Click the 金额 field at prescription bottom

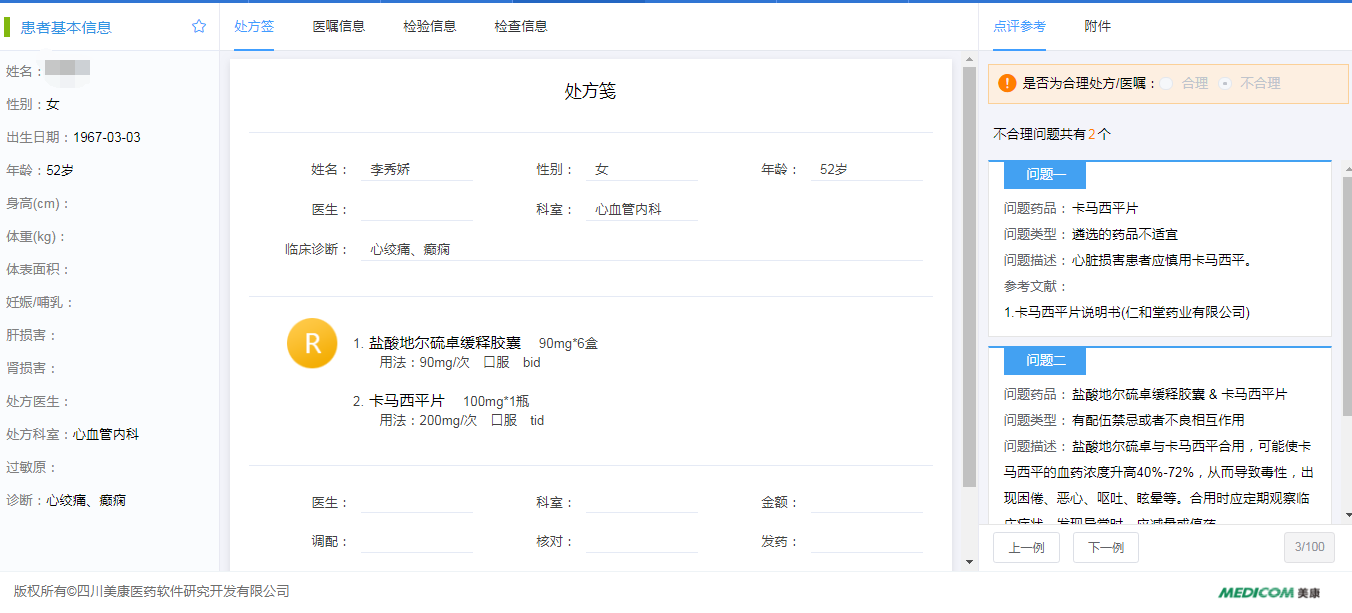point(866,503)
